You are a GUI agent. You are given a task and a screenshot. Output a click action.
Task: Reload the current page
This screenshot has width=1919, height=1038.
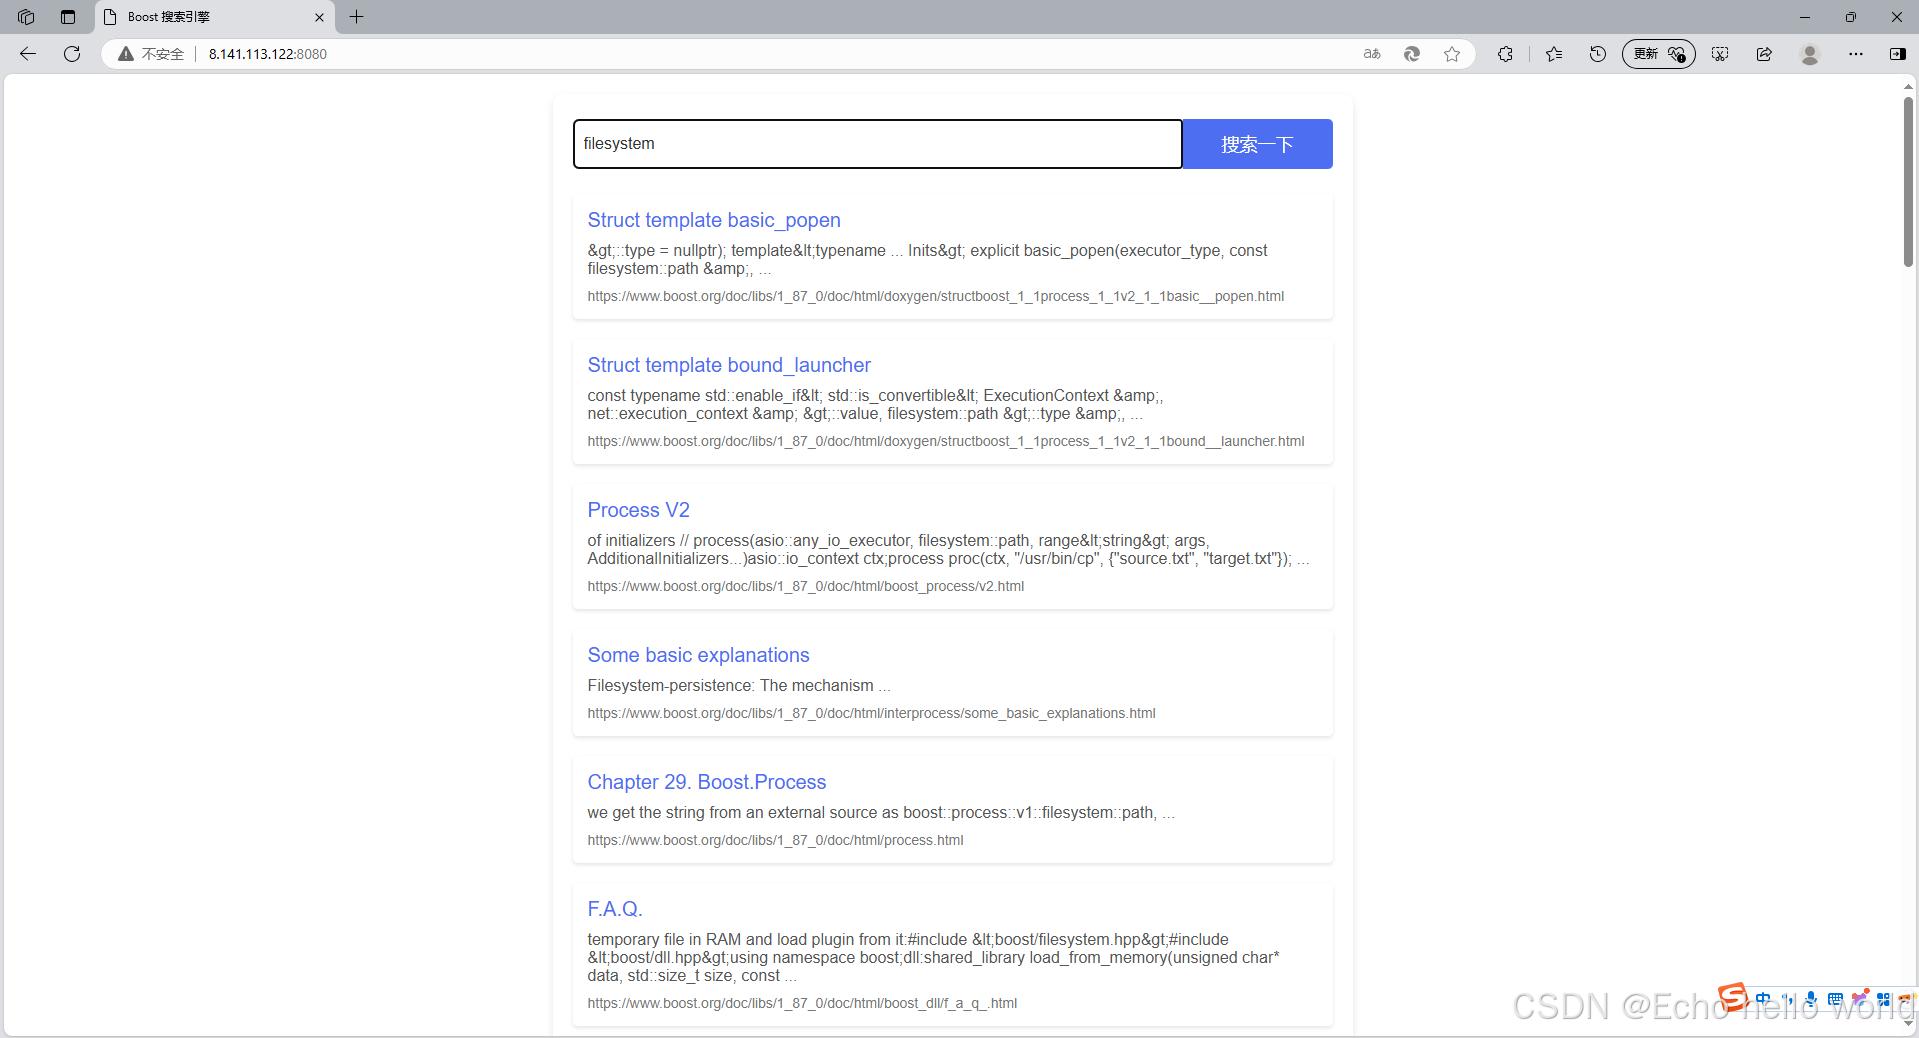pyautogui.click(x=72, y=54)
